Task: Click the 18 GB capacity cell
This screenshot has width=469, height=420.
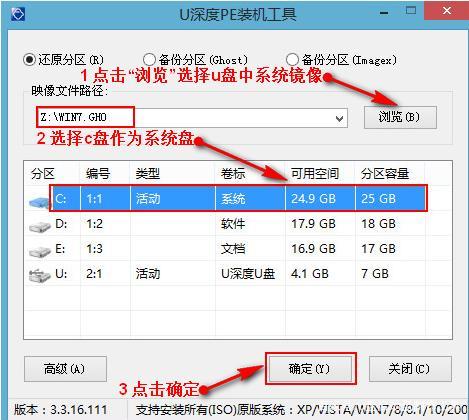Action: (378, 224)
